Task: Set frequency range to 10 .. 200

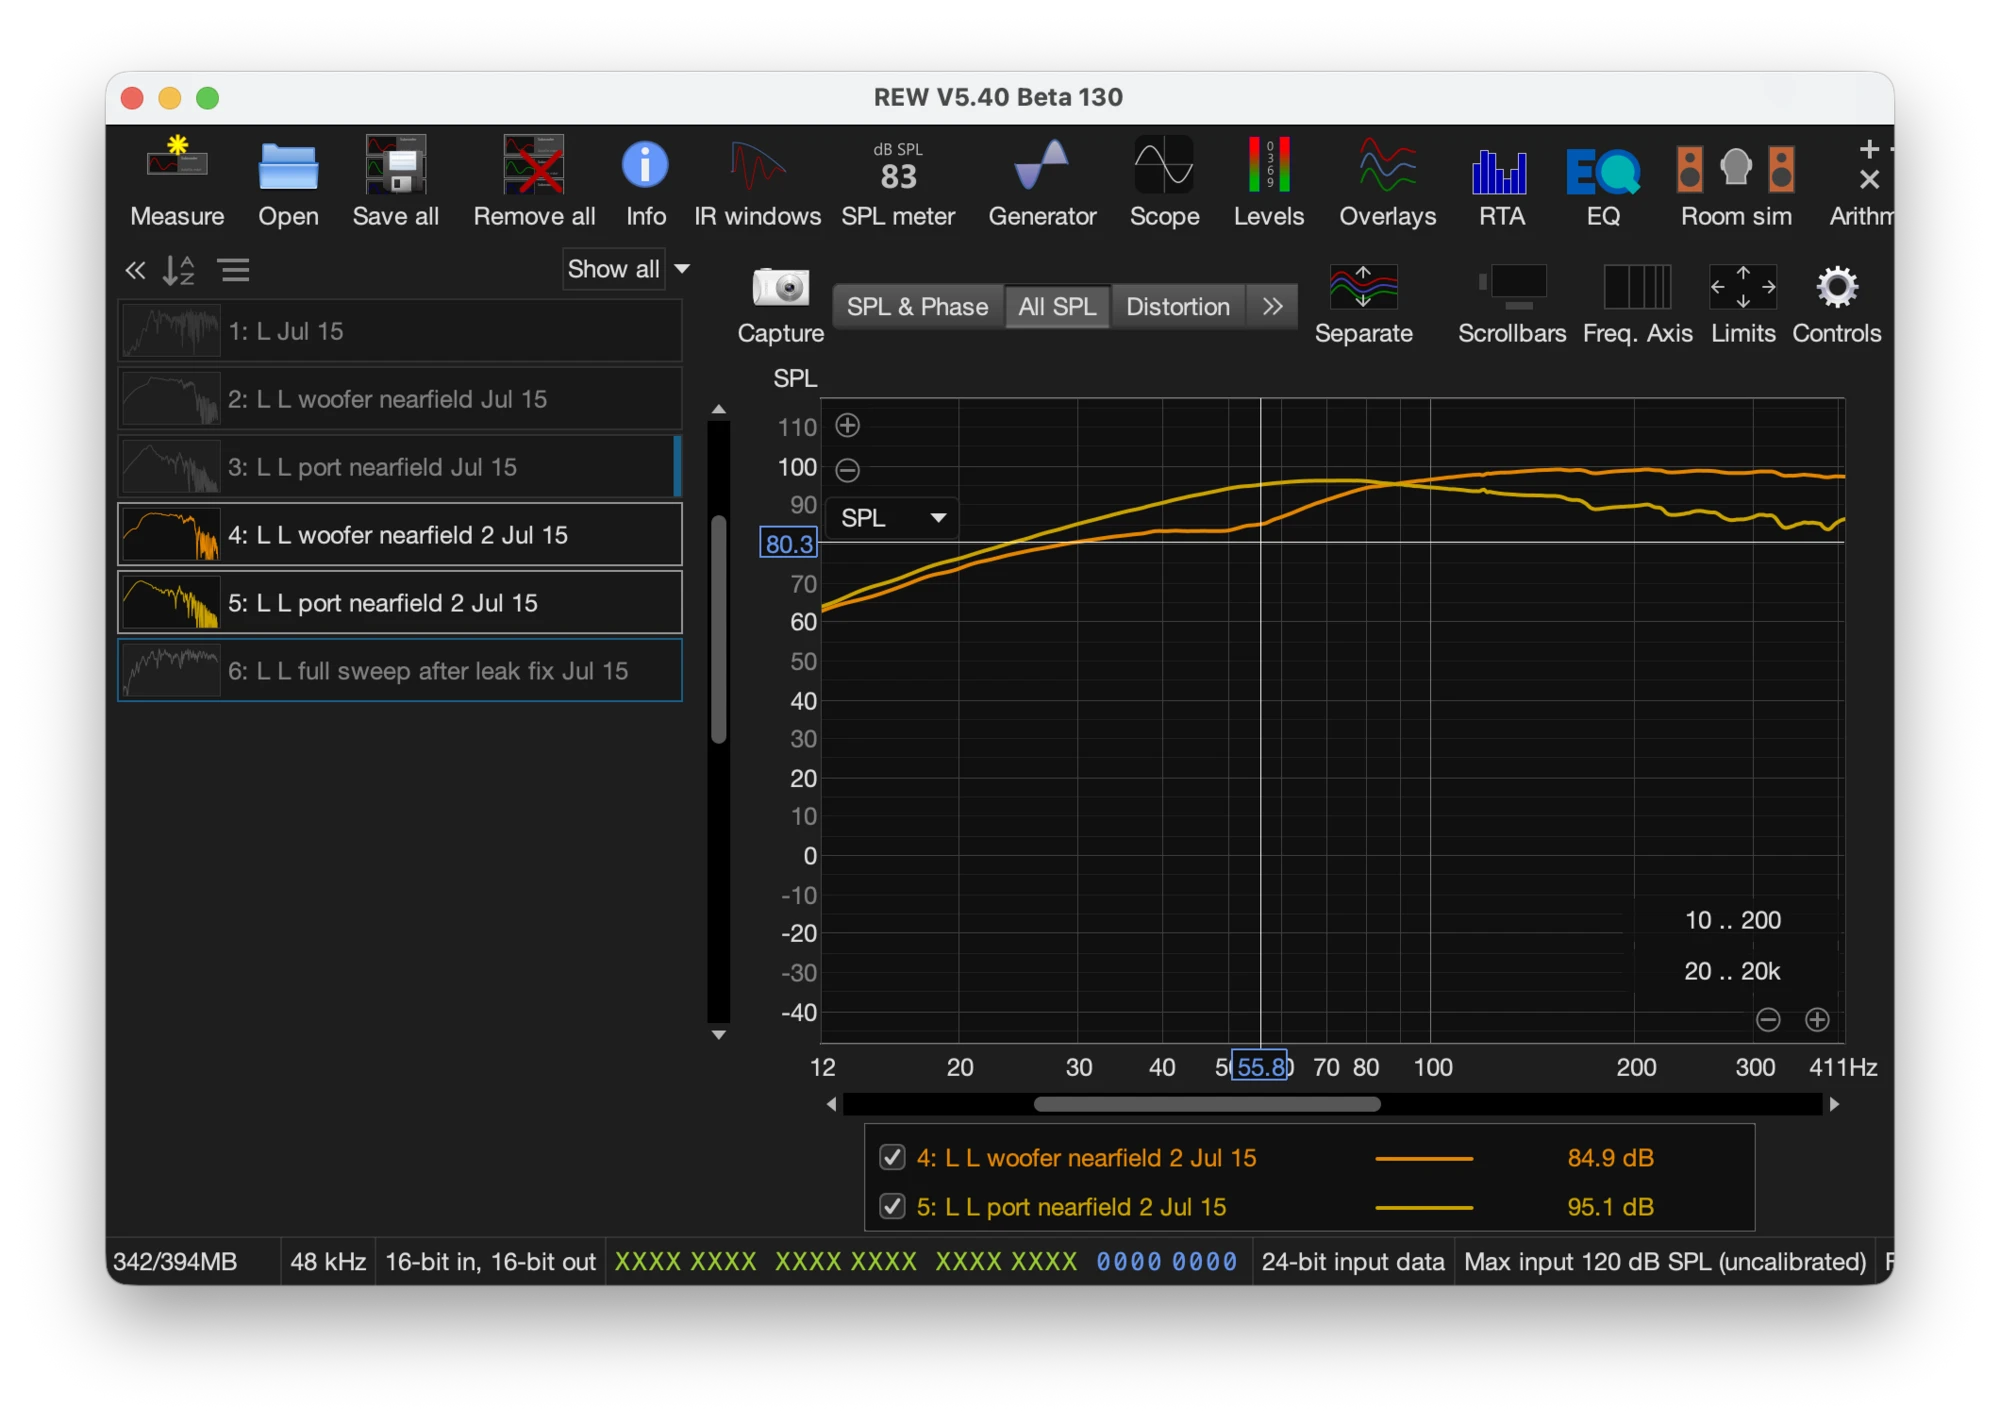Action: tap(1732, 920)
